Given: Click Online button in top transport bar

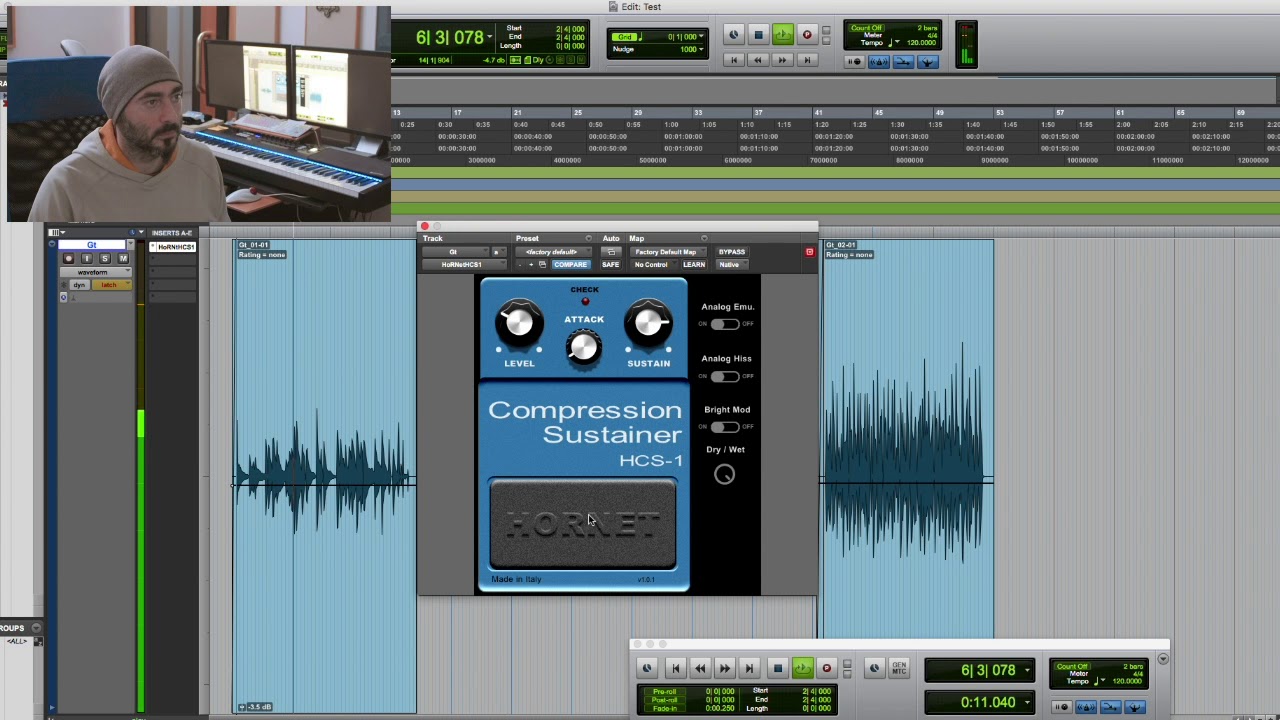Looking at the screenshot, I should click(733, 35).
